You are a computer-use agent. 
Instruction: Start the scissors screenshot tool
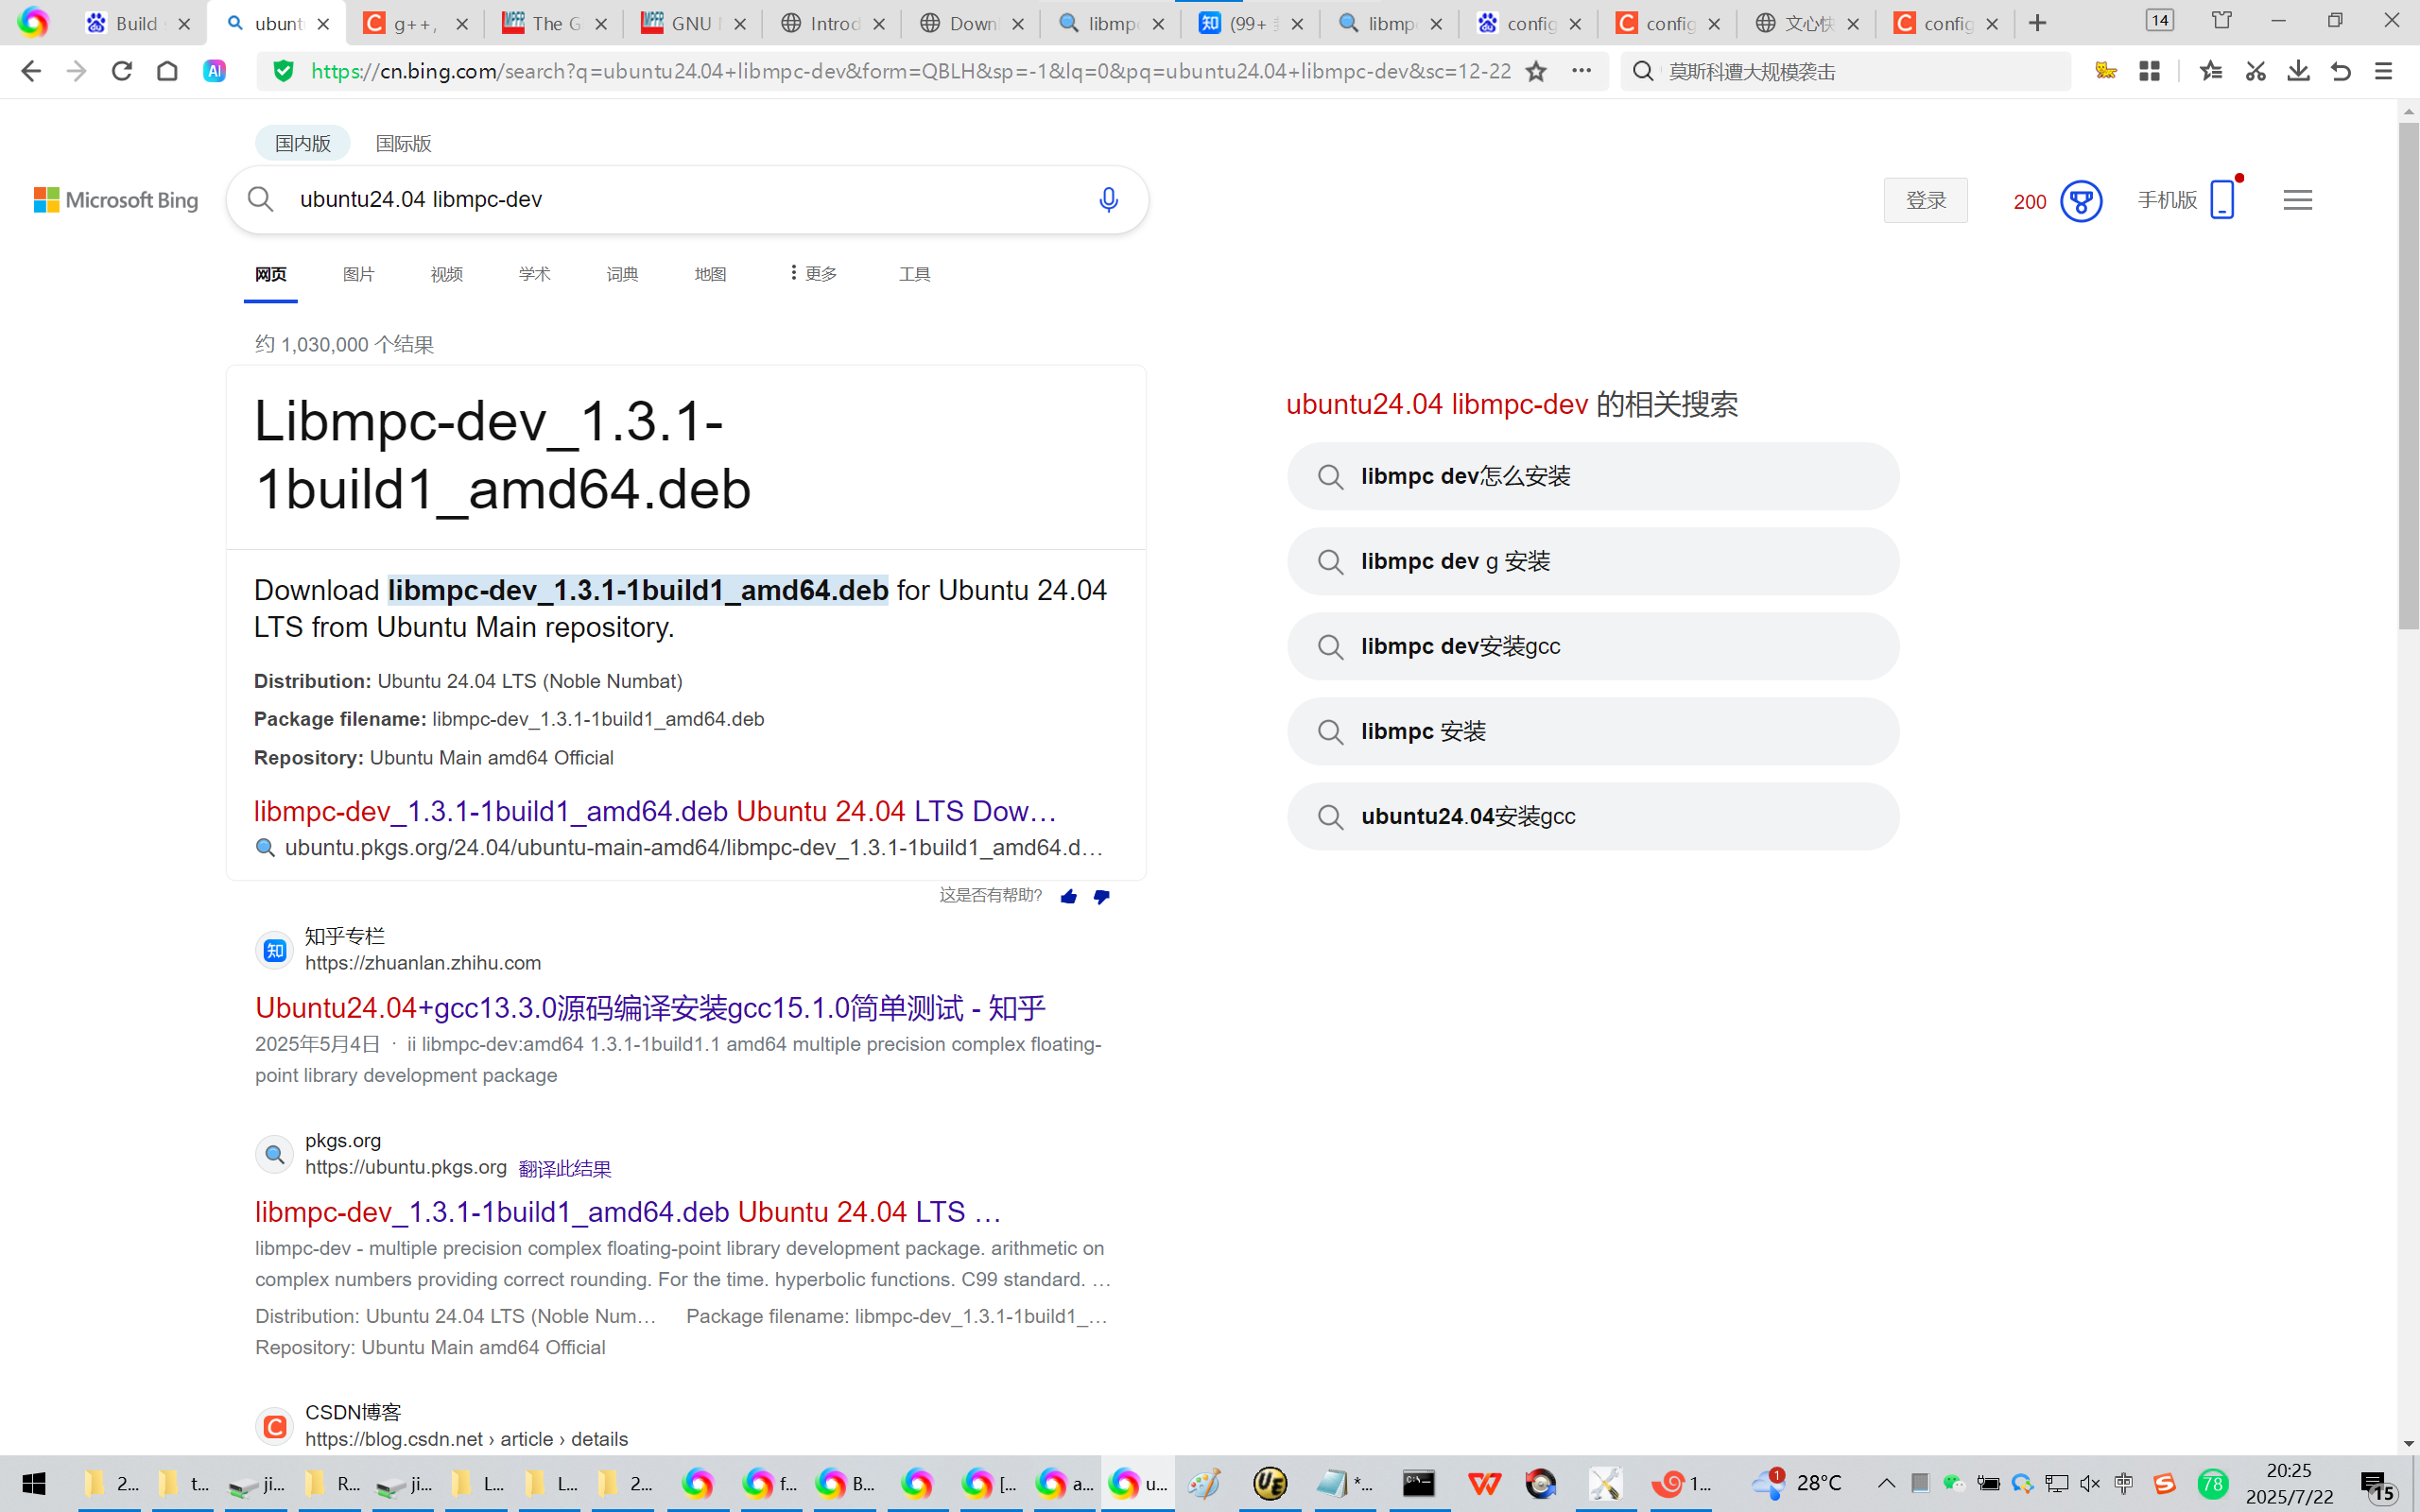tap(2255, 71)
